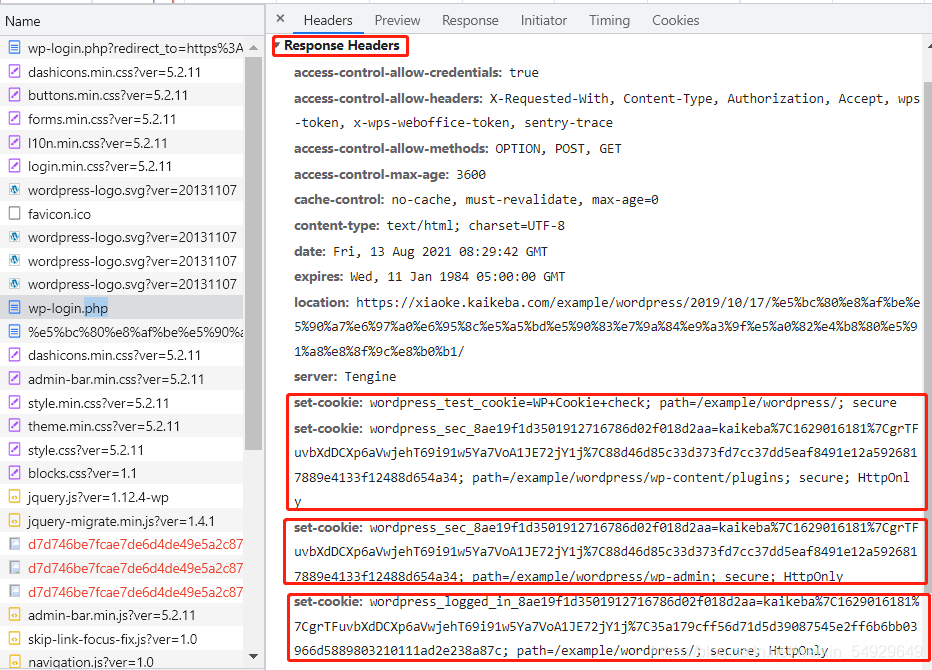Click the access-control-allow-credentials header name
The image size is (932, 670).
click(398, 73)
